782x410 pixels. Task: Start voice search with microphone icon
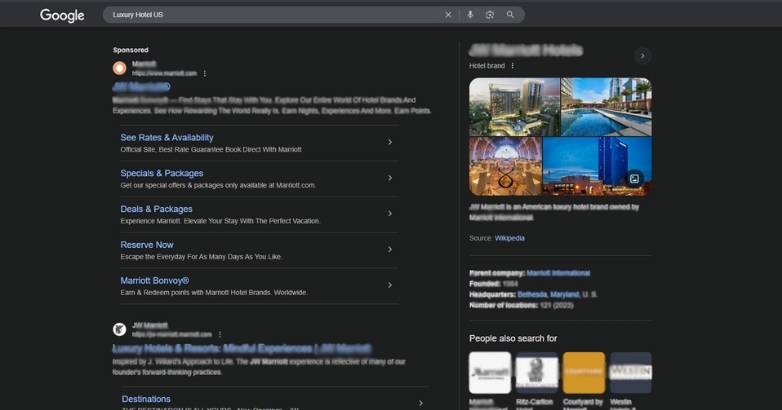pos(470,15)
